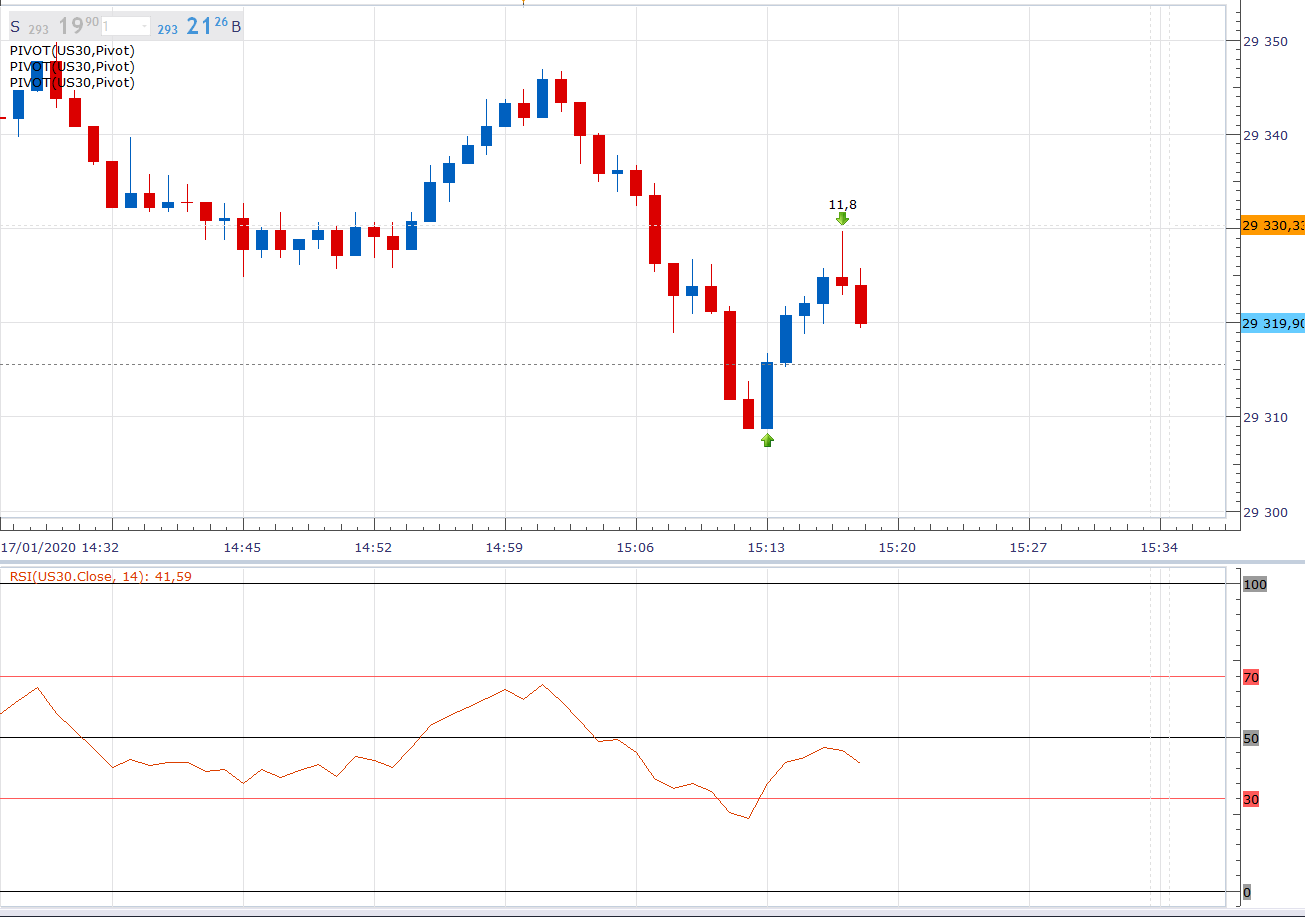Viewport: 1305px width, 917px height.
Task: Click the first PIVOT(US30,Pivot) indicator label
Action: pyautogui.click(x=72, y=50)
